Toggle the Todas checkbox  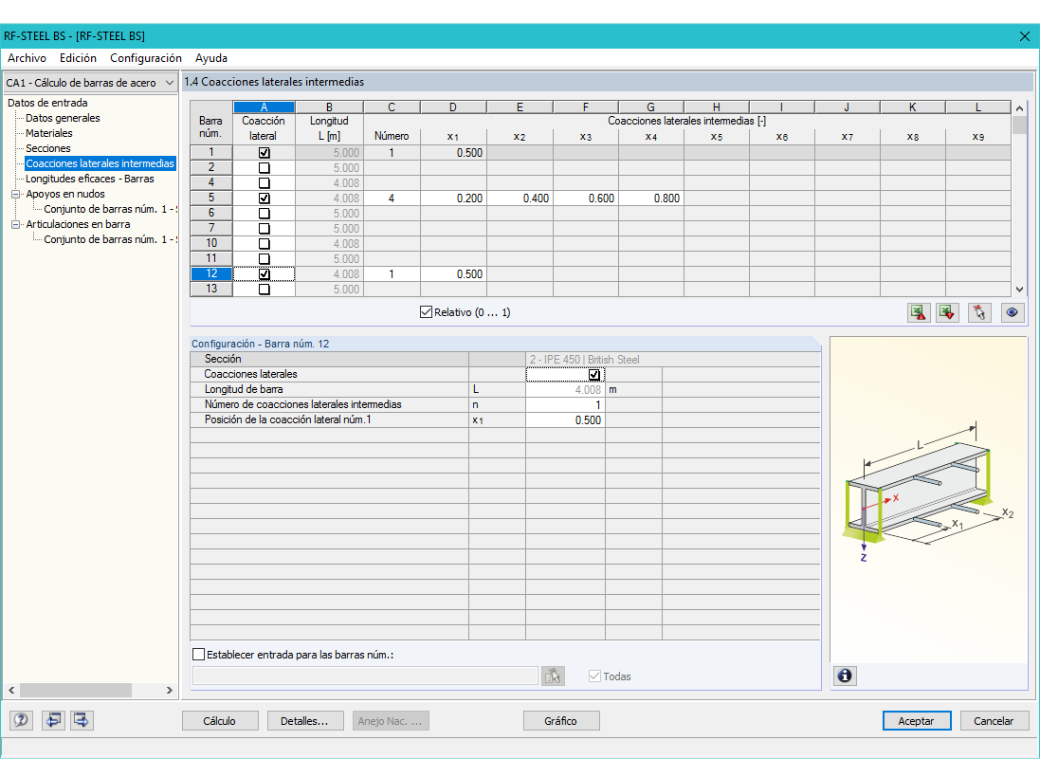tap(595, 676)
